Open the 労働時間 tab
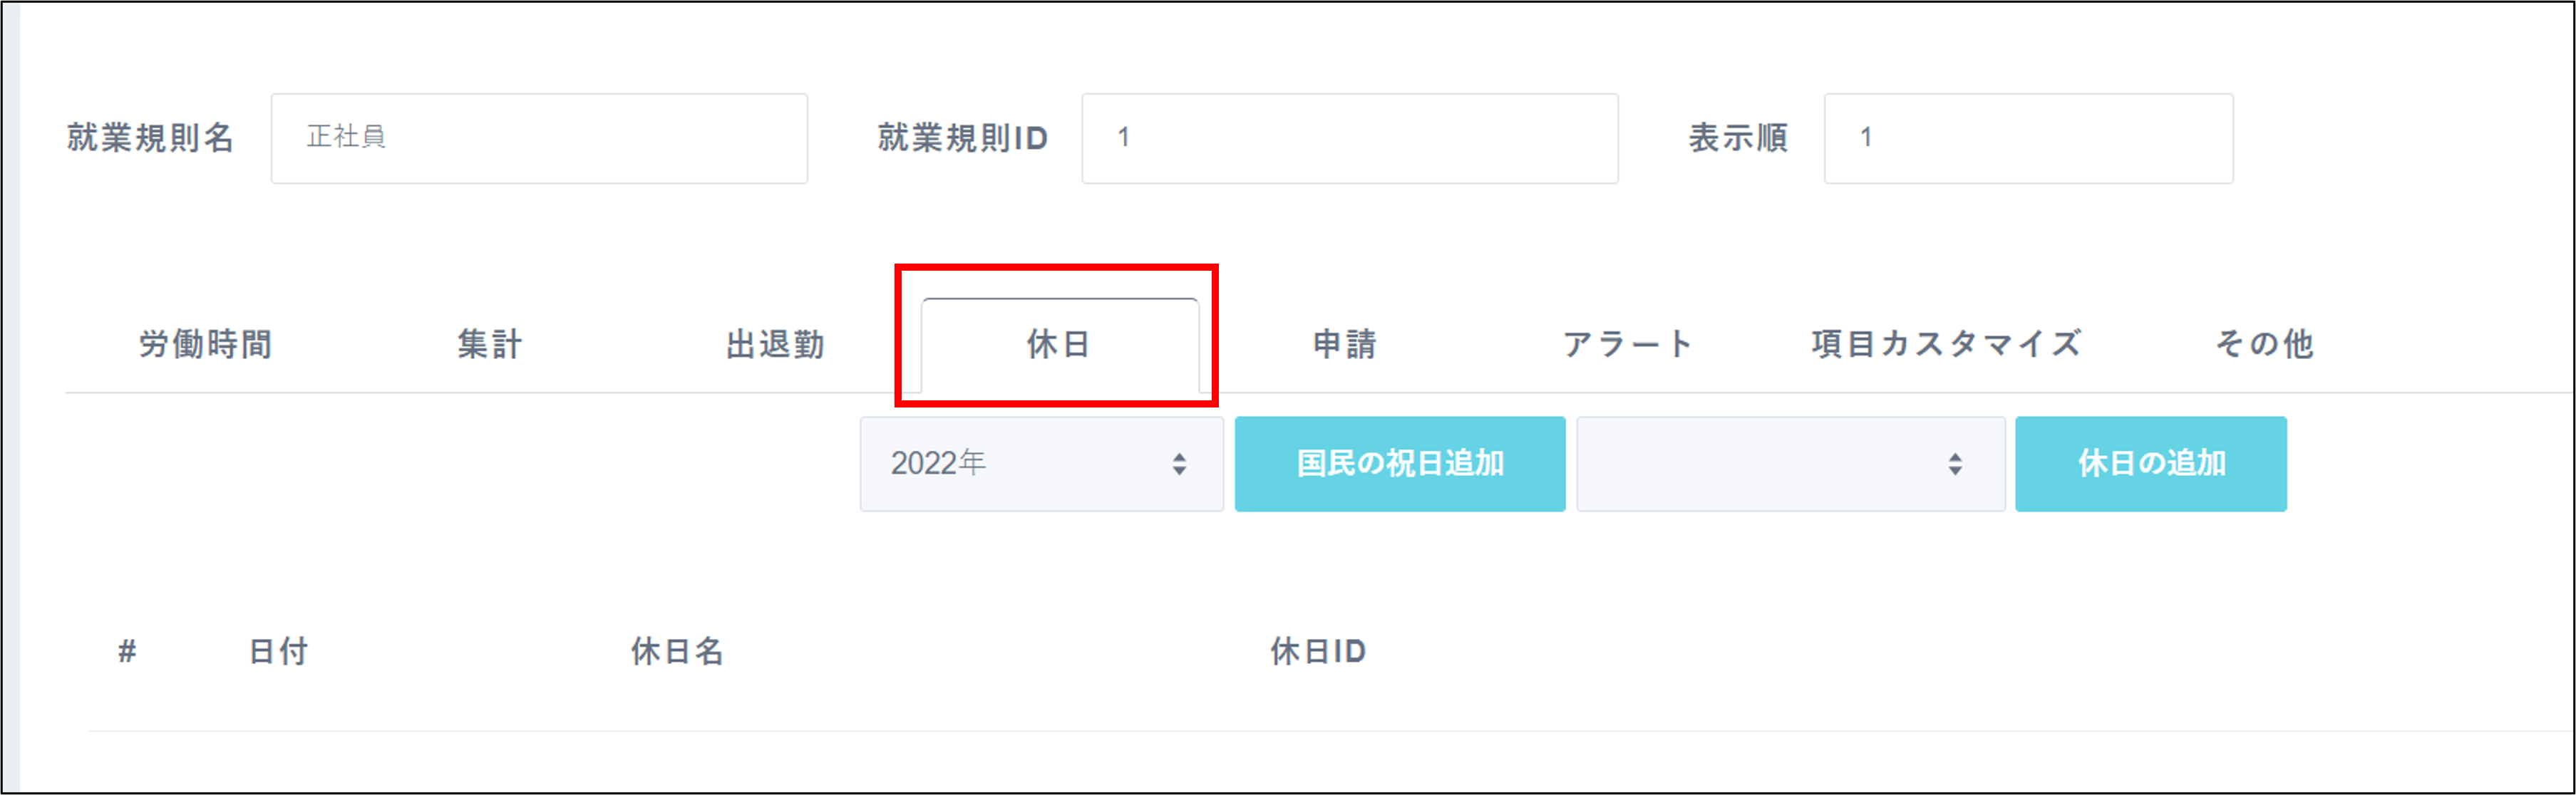Screen dimensions: 2576x795 coord(206,345)
